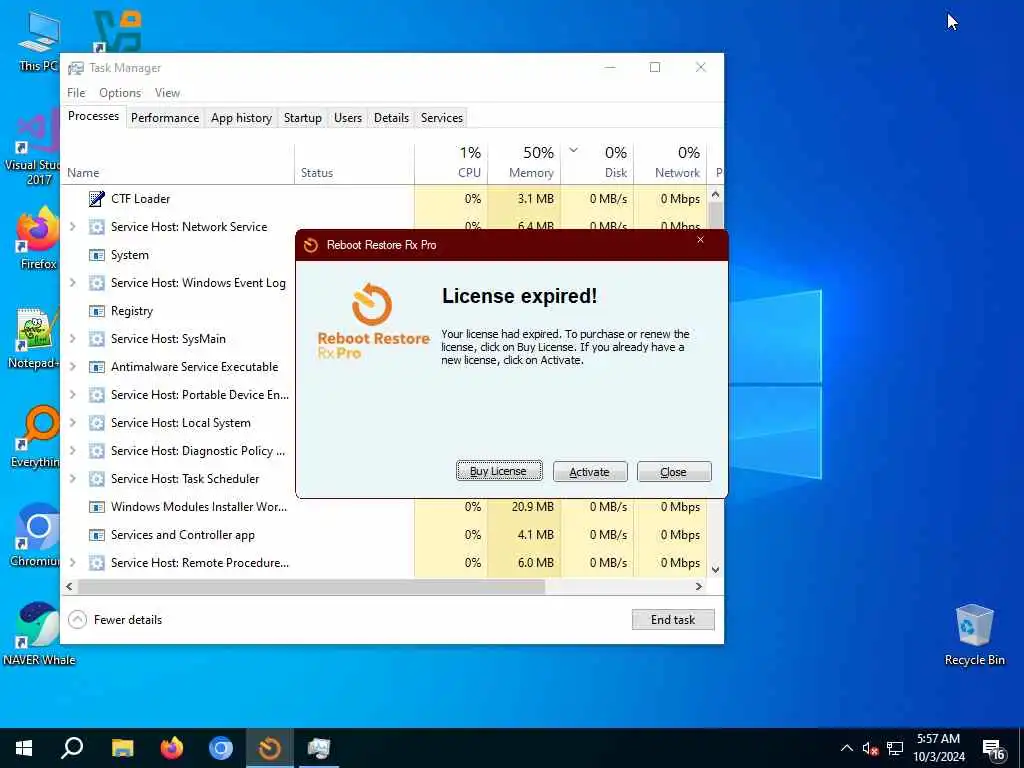Viewport: 1024px width, 768px height.
Task: Click the Registry process icon
Action: [97, 311]
